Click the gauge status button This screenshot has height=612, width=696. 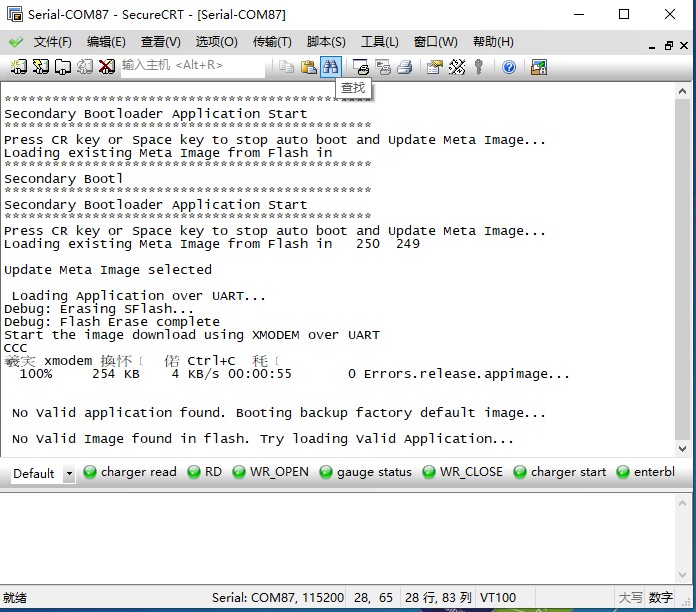pyautogui.click(x=366, y=472)
